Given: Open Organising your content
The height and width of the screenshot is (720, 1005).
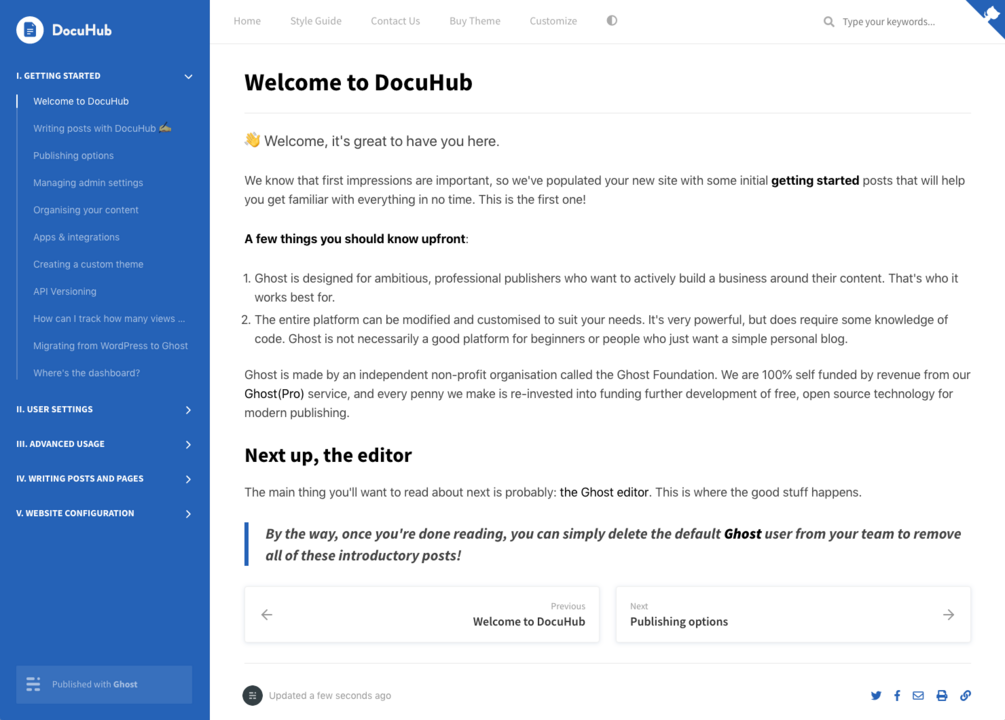Looking at the screenshot, I should tap(86, 210).
